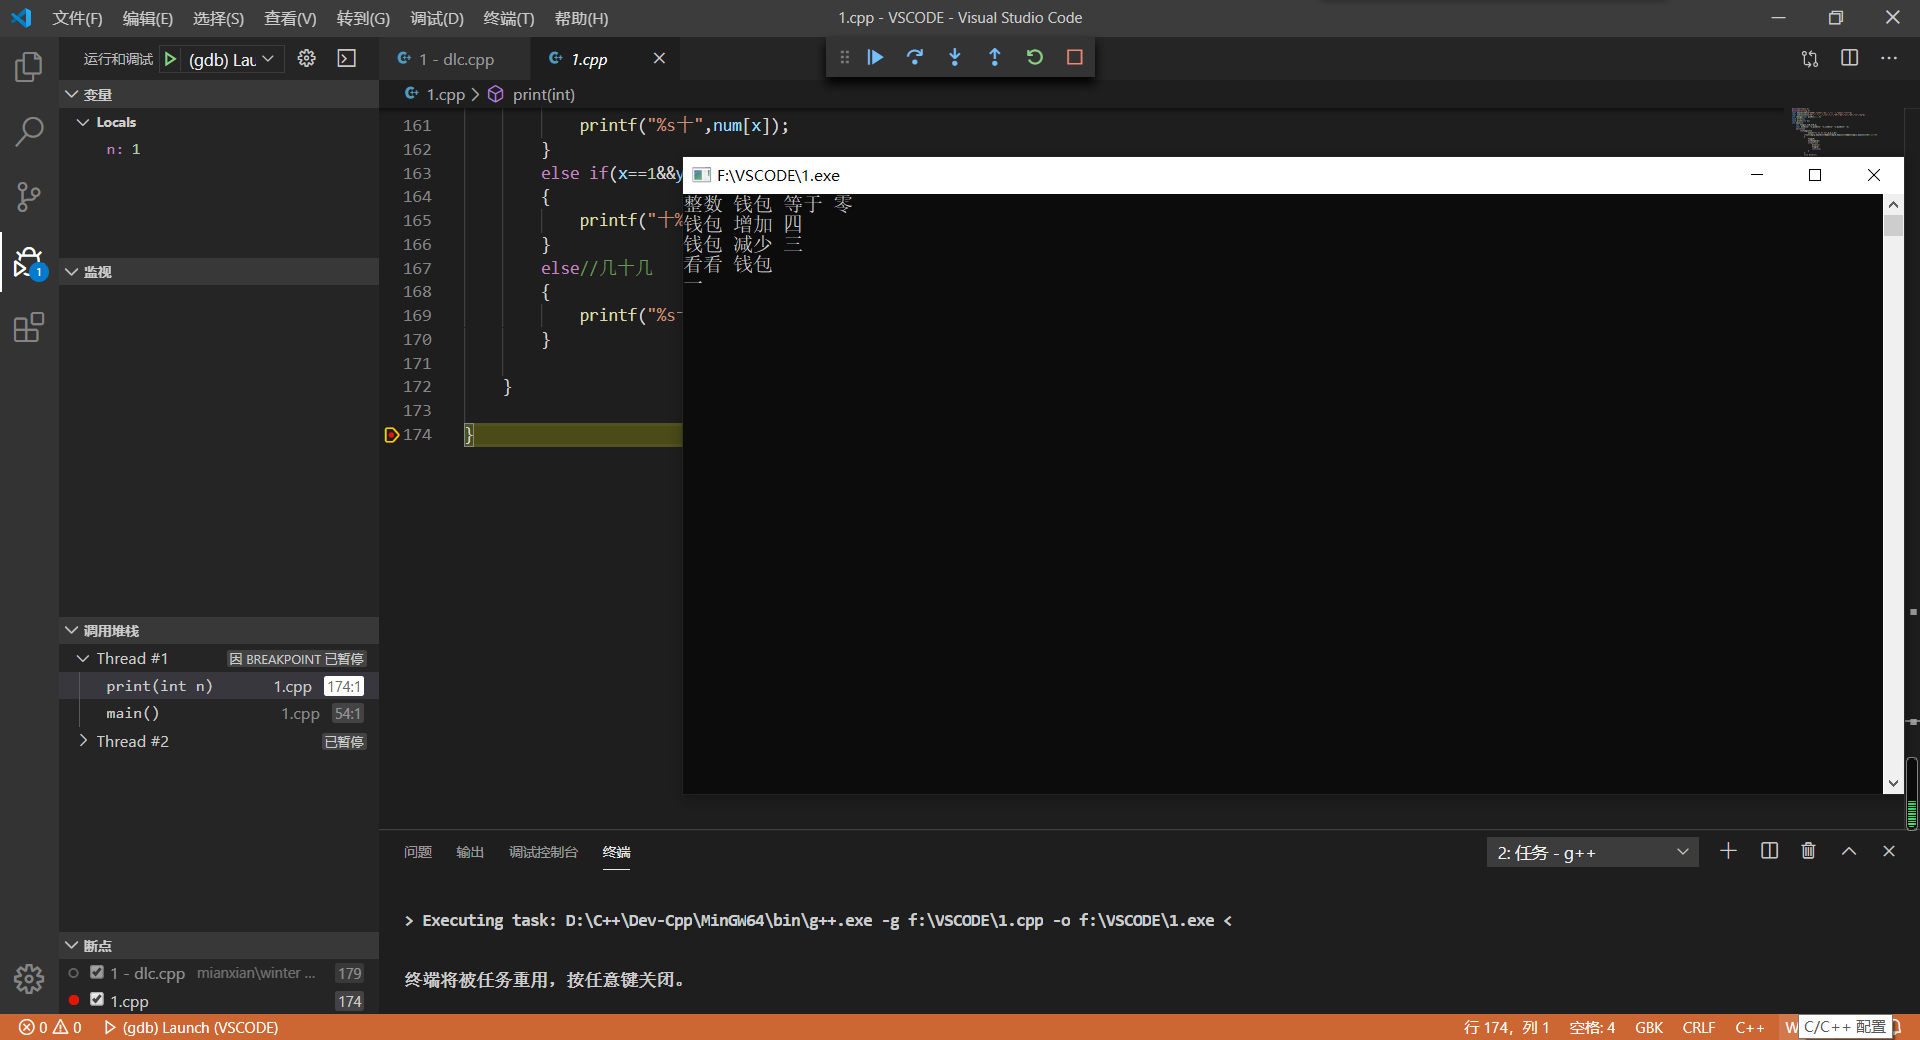This screenshot has height=1040, width=1920.
Task: Stop the debugger with the red square
Action: click(x=1075, y=58)
